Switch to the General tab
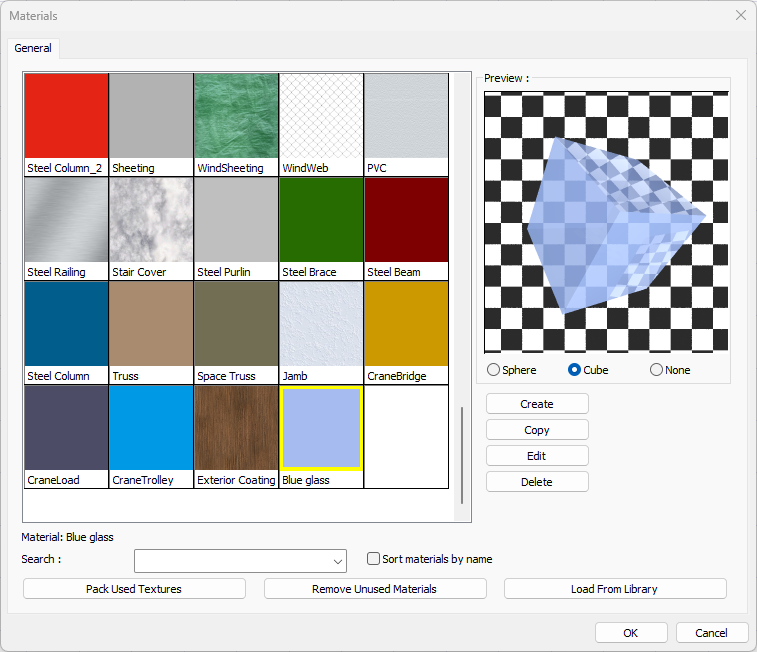The image size is (757, 652). coord(33,48)
